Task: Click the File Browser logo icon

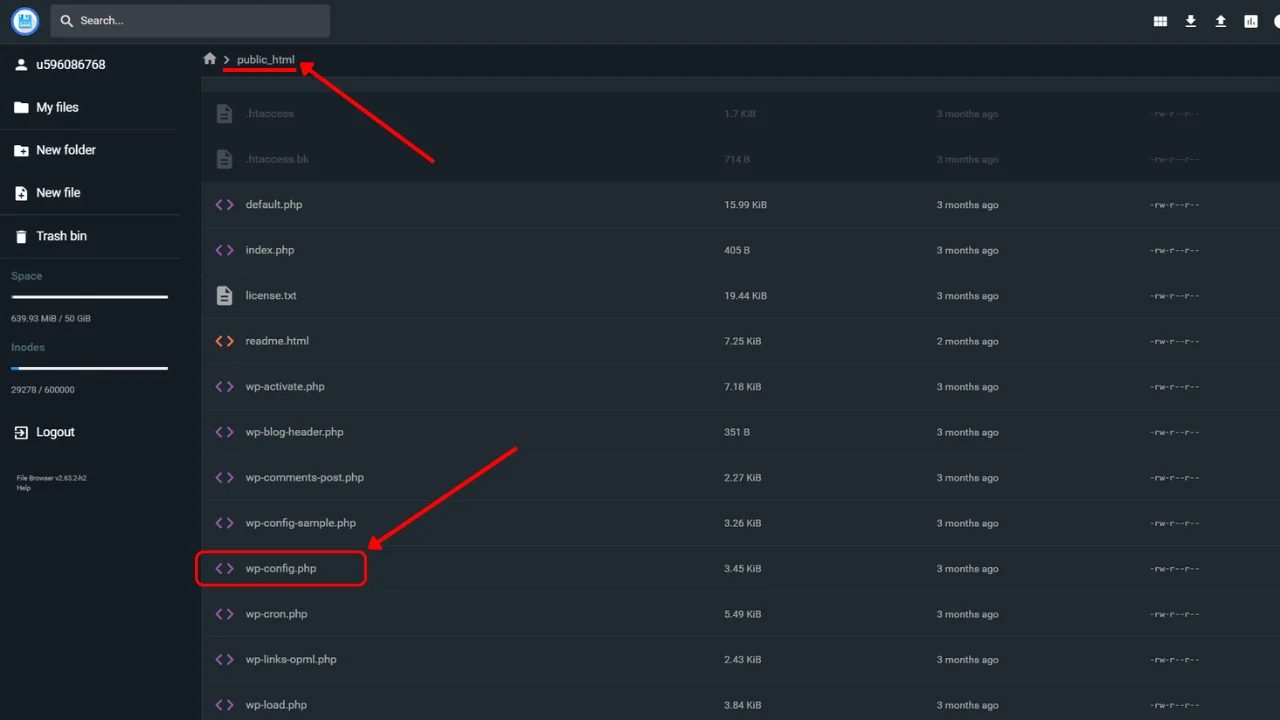Action: [25, 20]
